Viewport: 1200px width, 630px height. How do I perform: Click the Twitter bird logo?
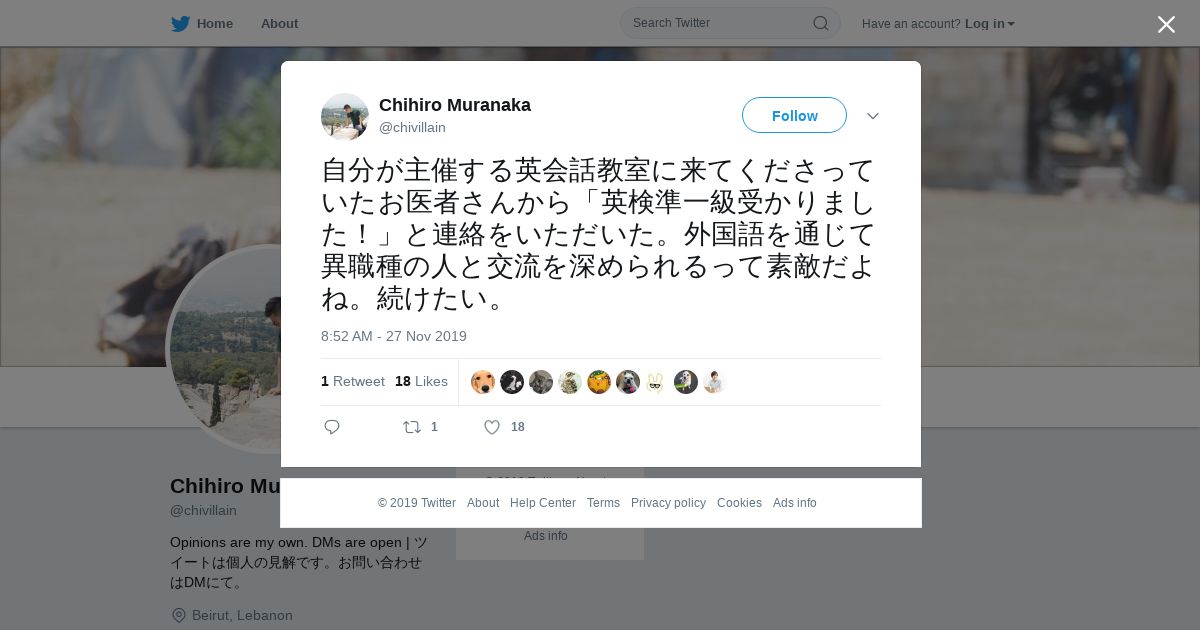(180, 23)
